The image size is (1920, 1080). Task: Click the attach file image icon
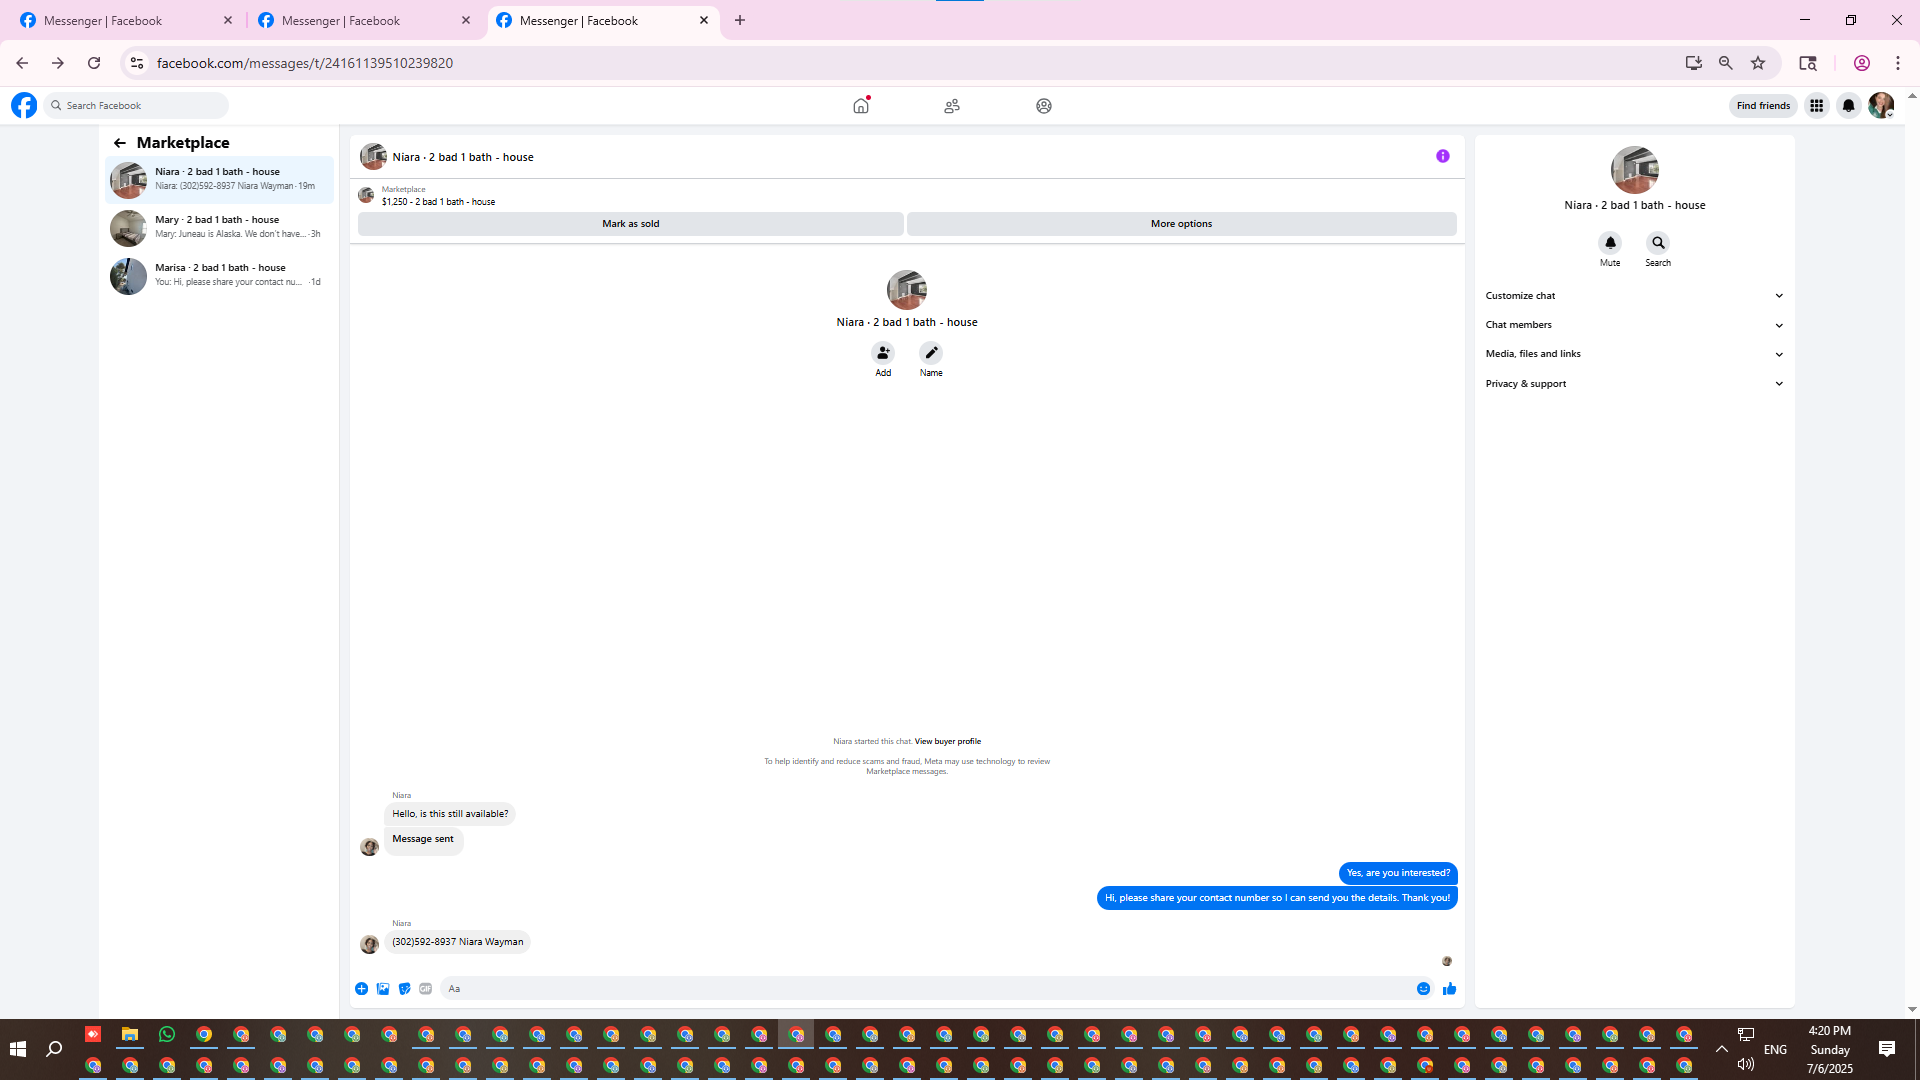(383, 989)
